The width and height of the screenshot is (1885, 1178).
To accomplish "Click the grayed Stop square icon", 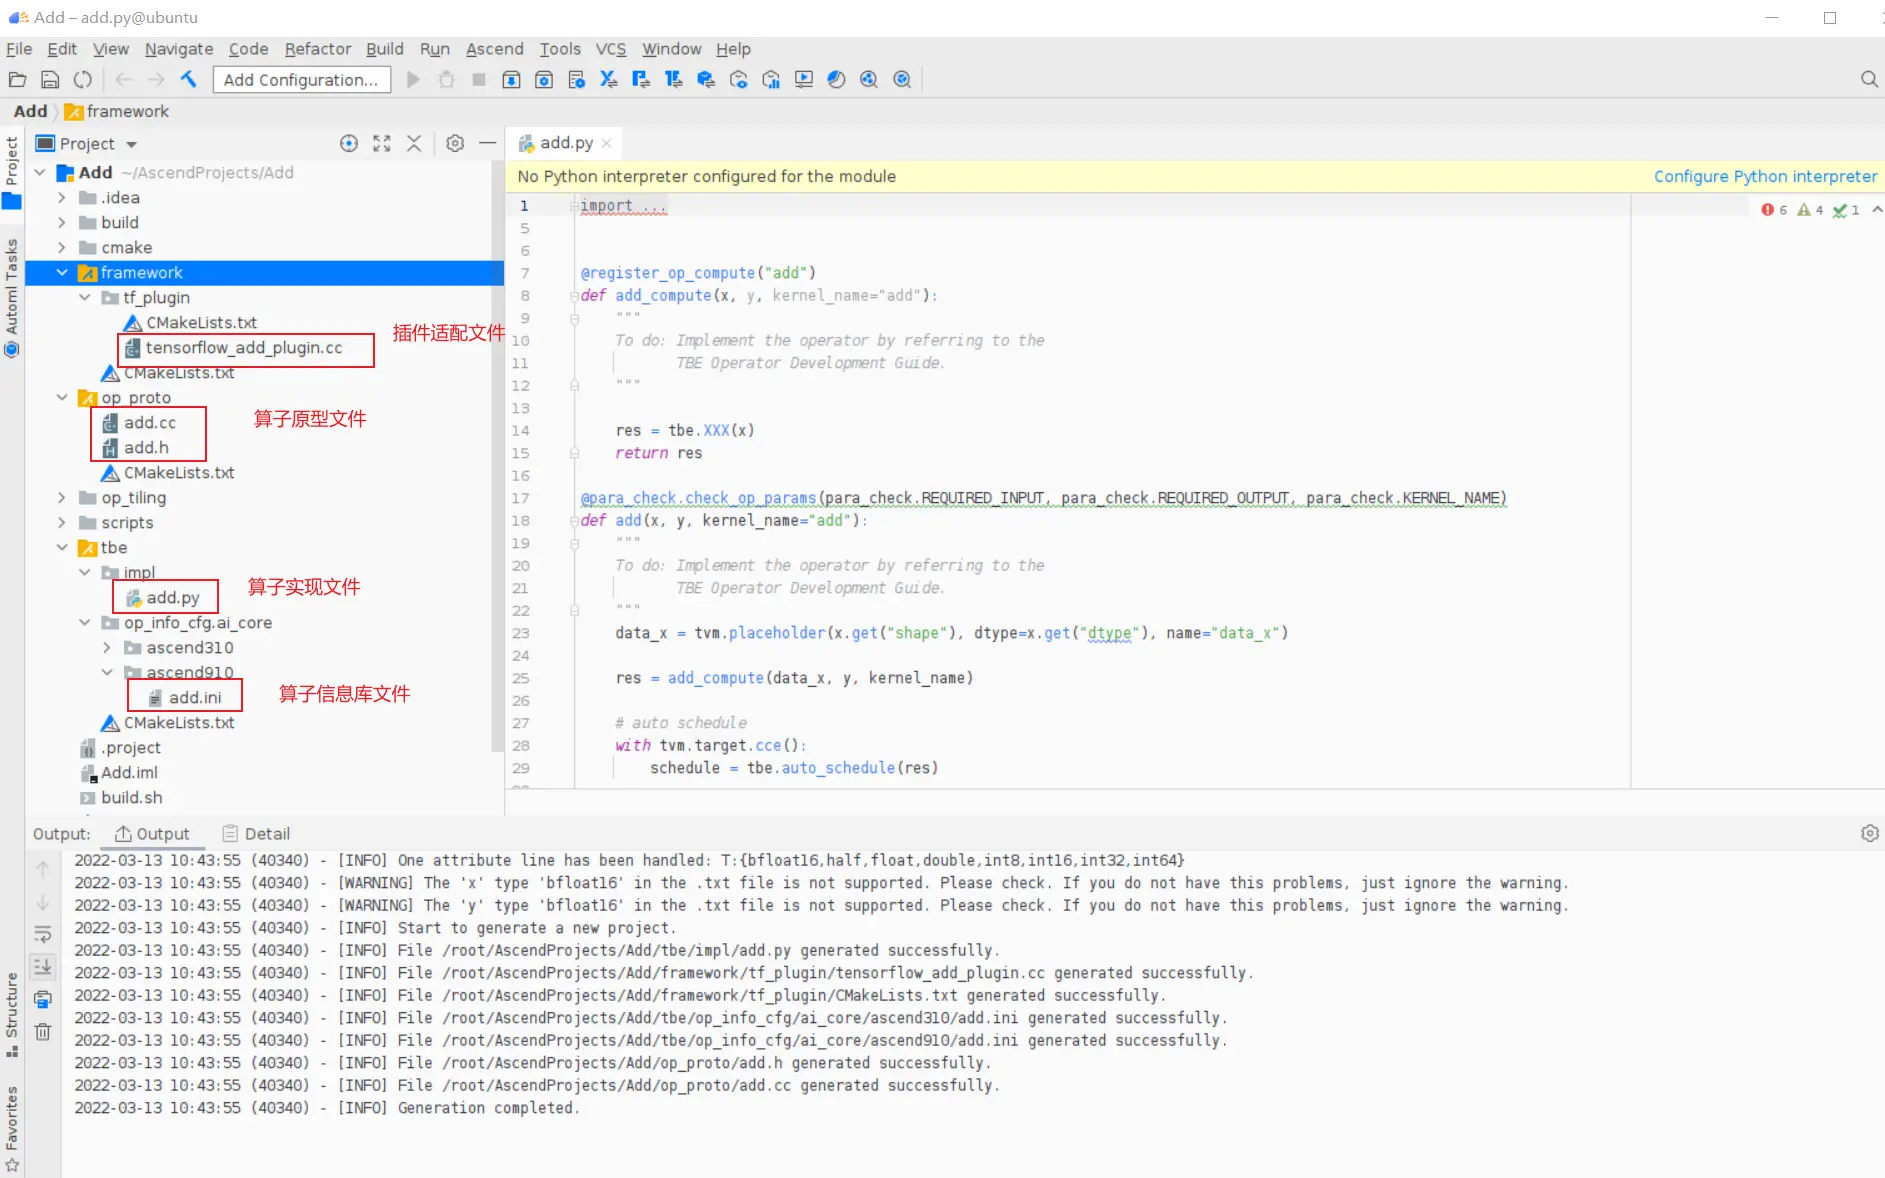I will point(479,80).
